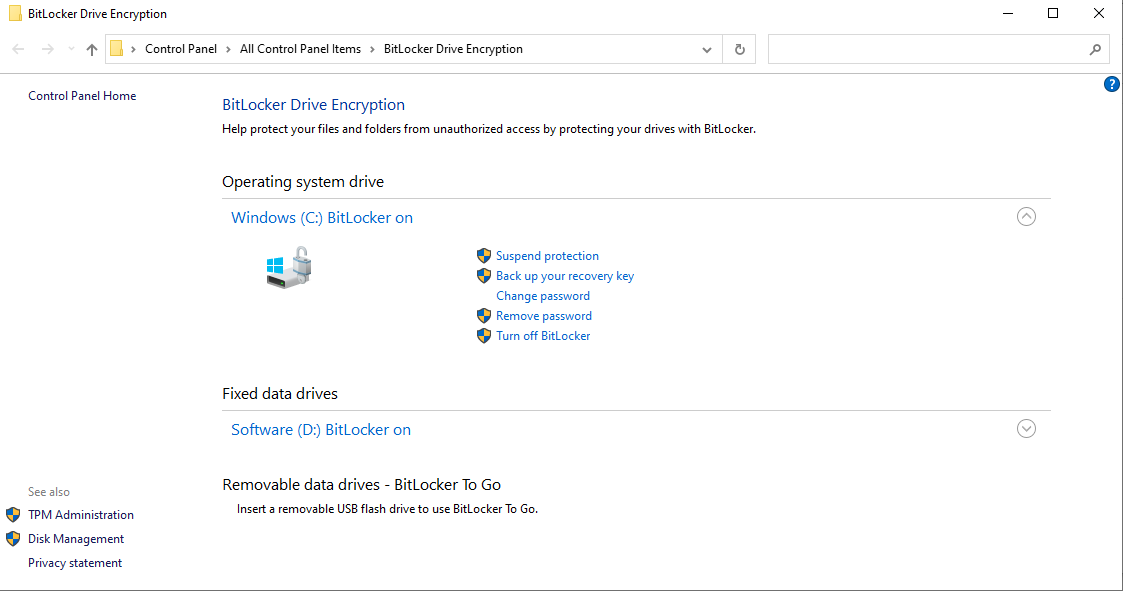Collapse the Windows (C:) drive section
The height and width of the screenshot is (591, 1123).
pyautogui.click(x=1026, y=216)
